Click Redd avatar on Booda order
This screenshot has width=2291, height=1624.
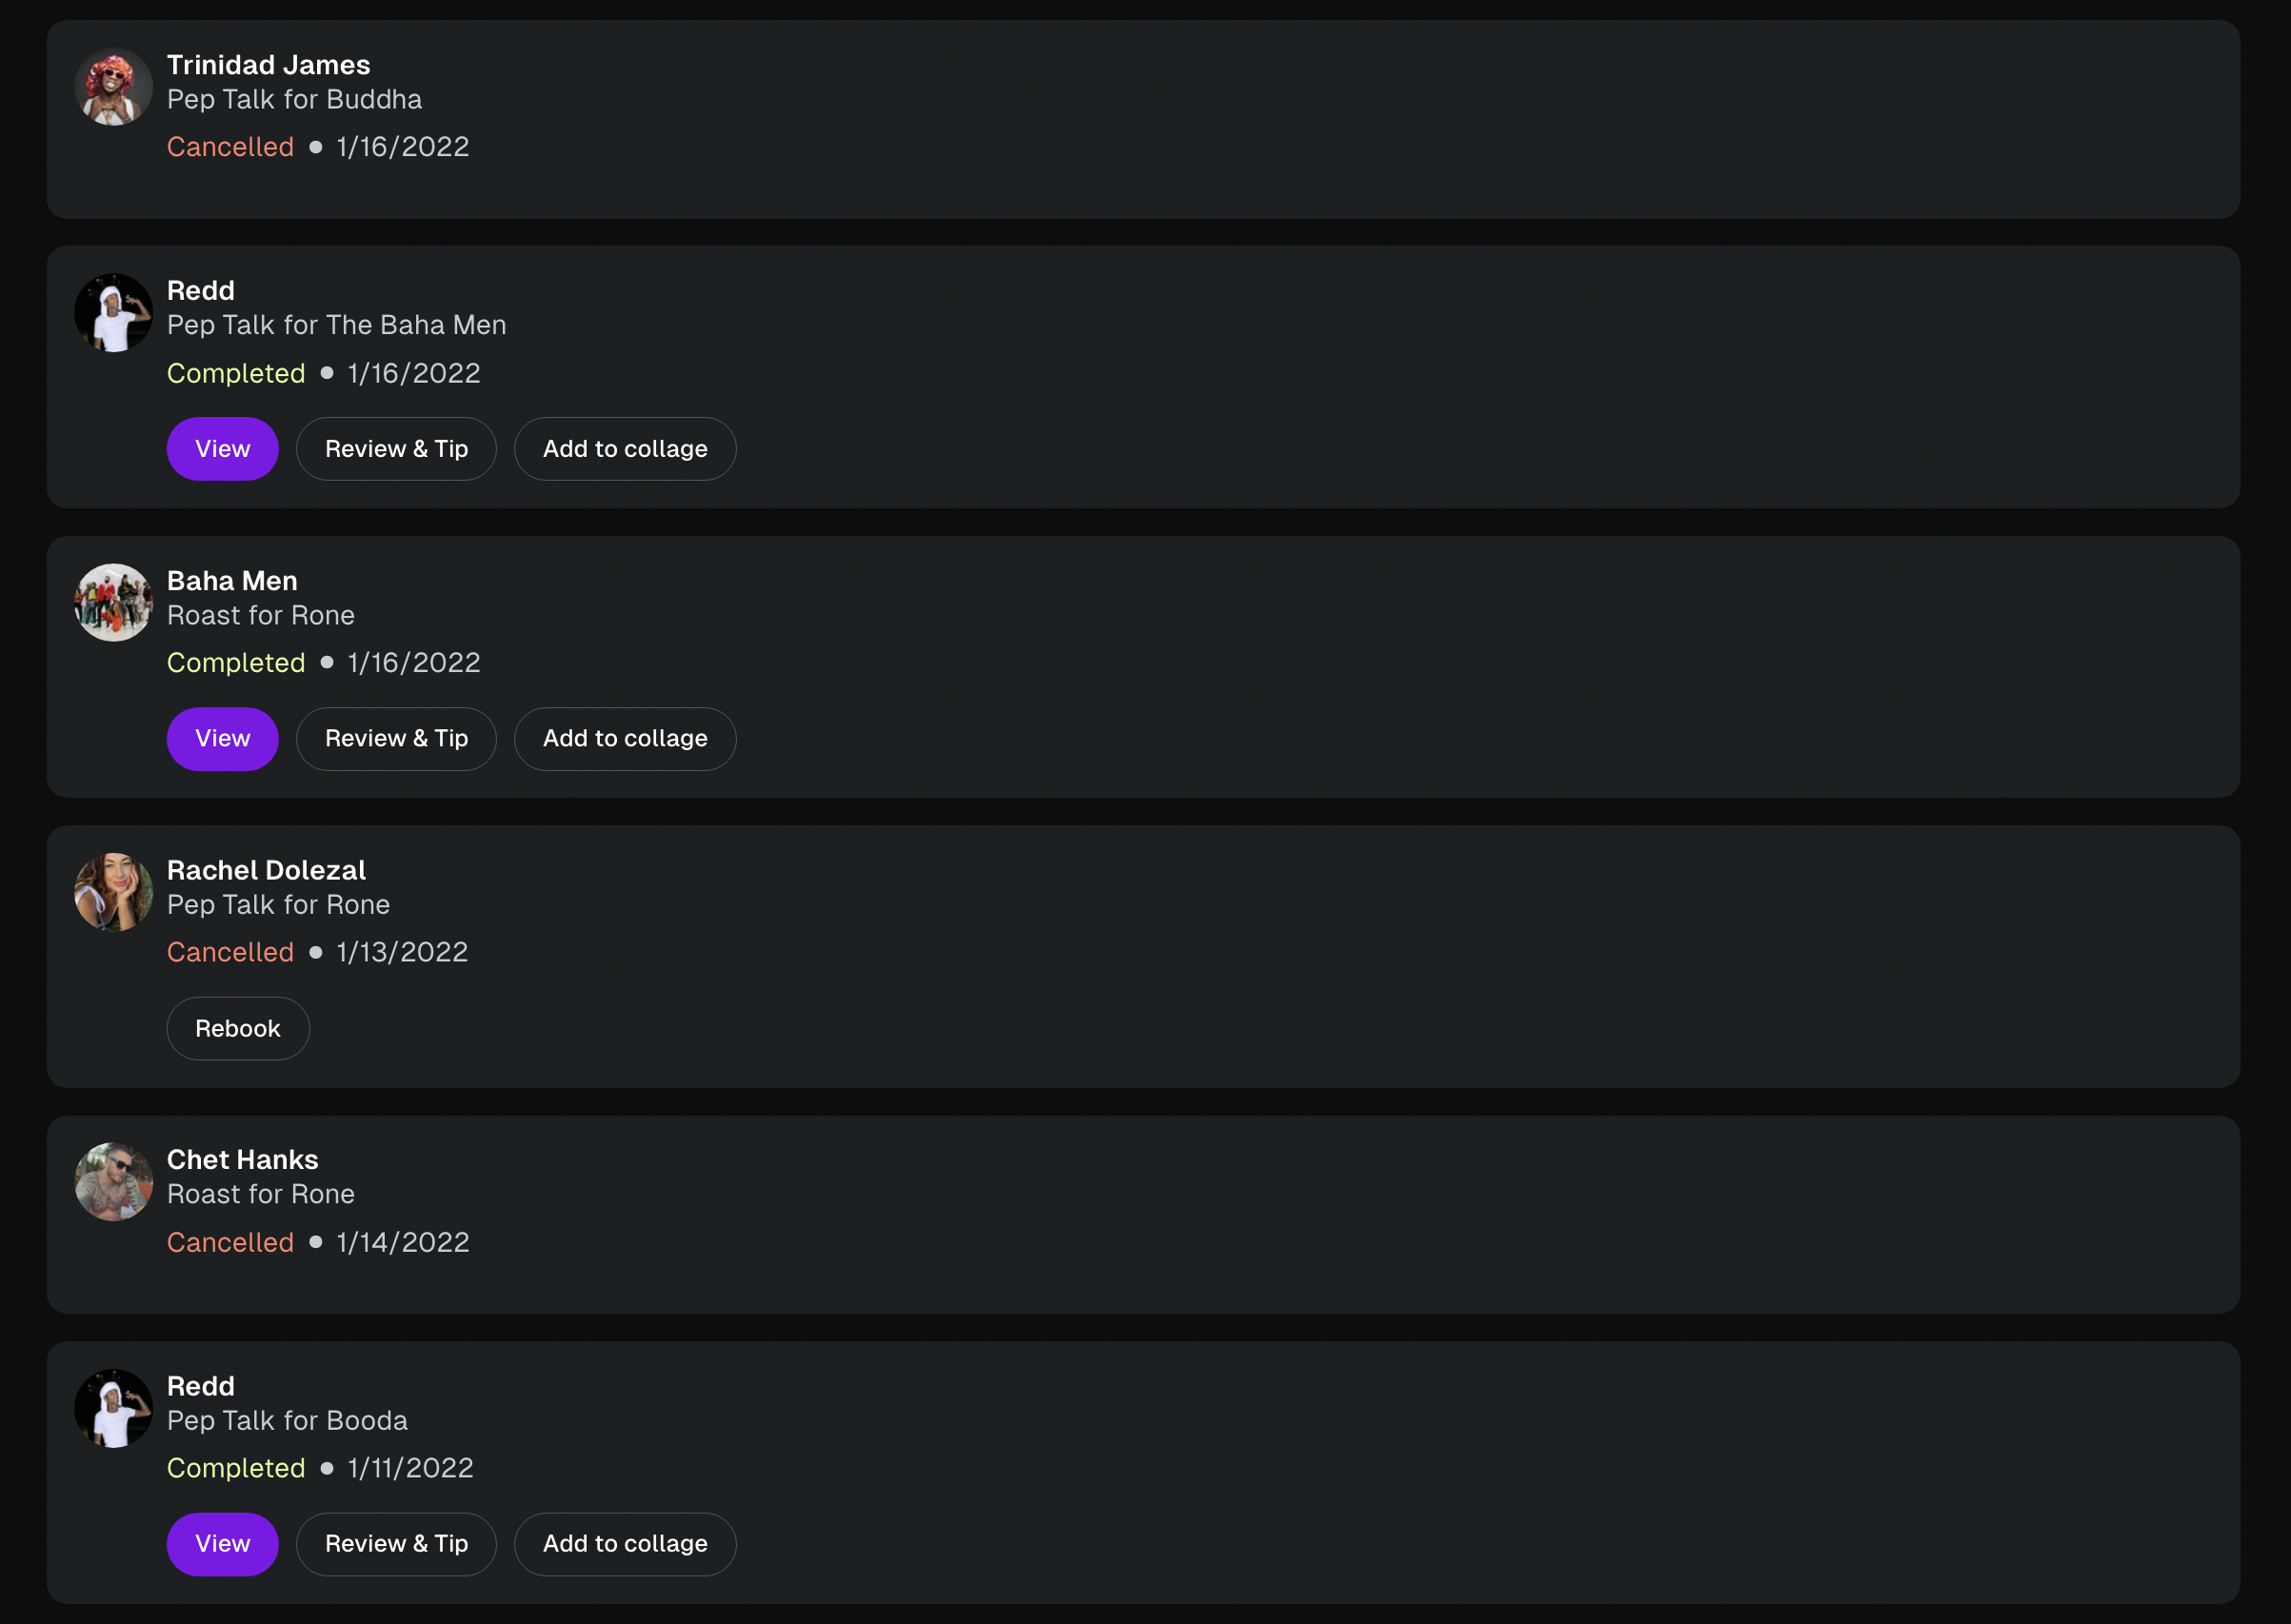pyautogui.click(x=113, y=1408)
